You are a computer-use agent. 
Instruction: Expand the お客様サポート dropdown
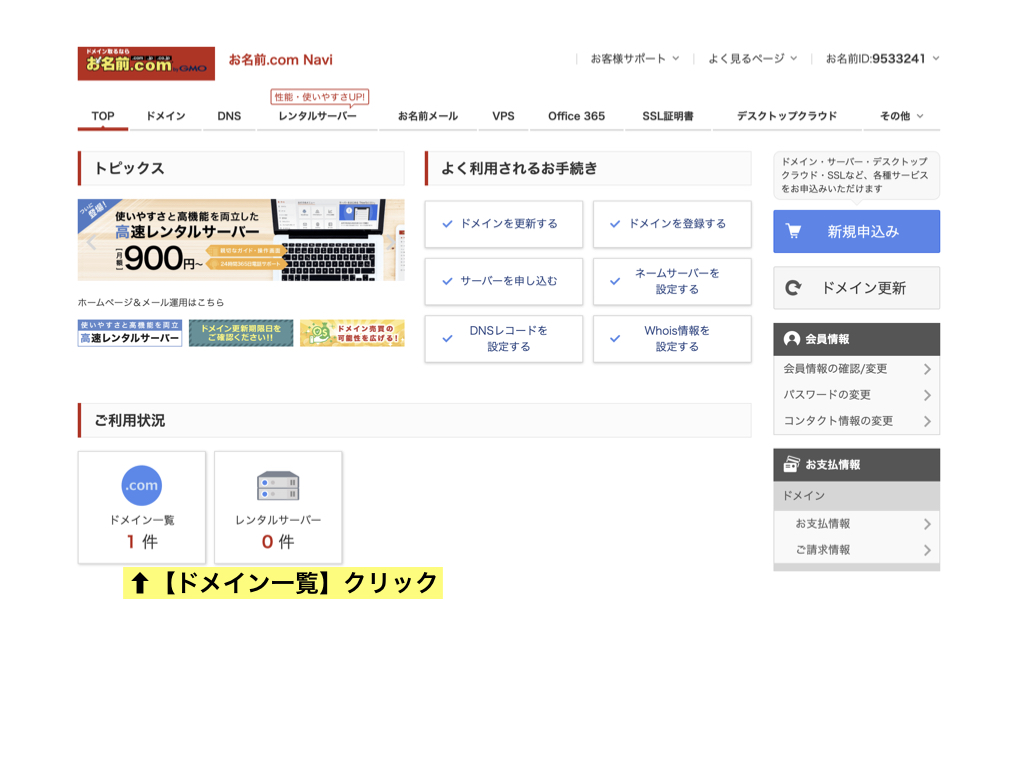[x=635, y=59]
